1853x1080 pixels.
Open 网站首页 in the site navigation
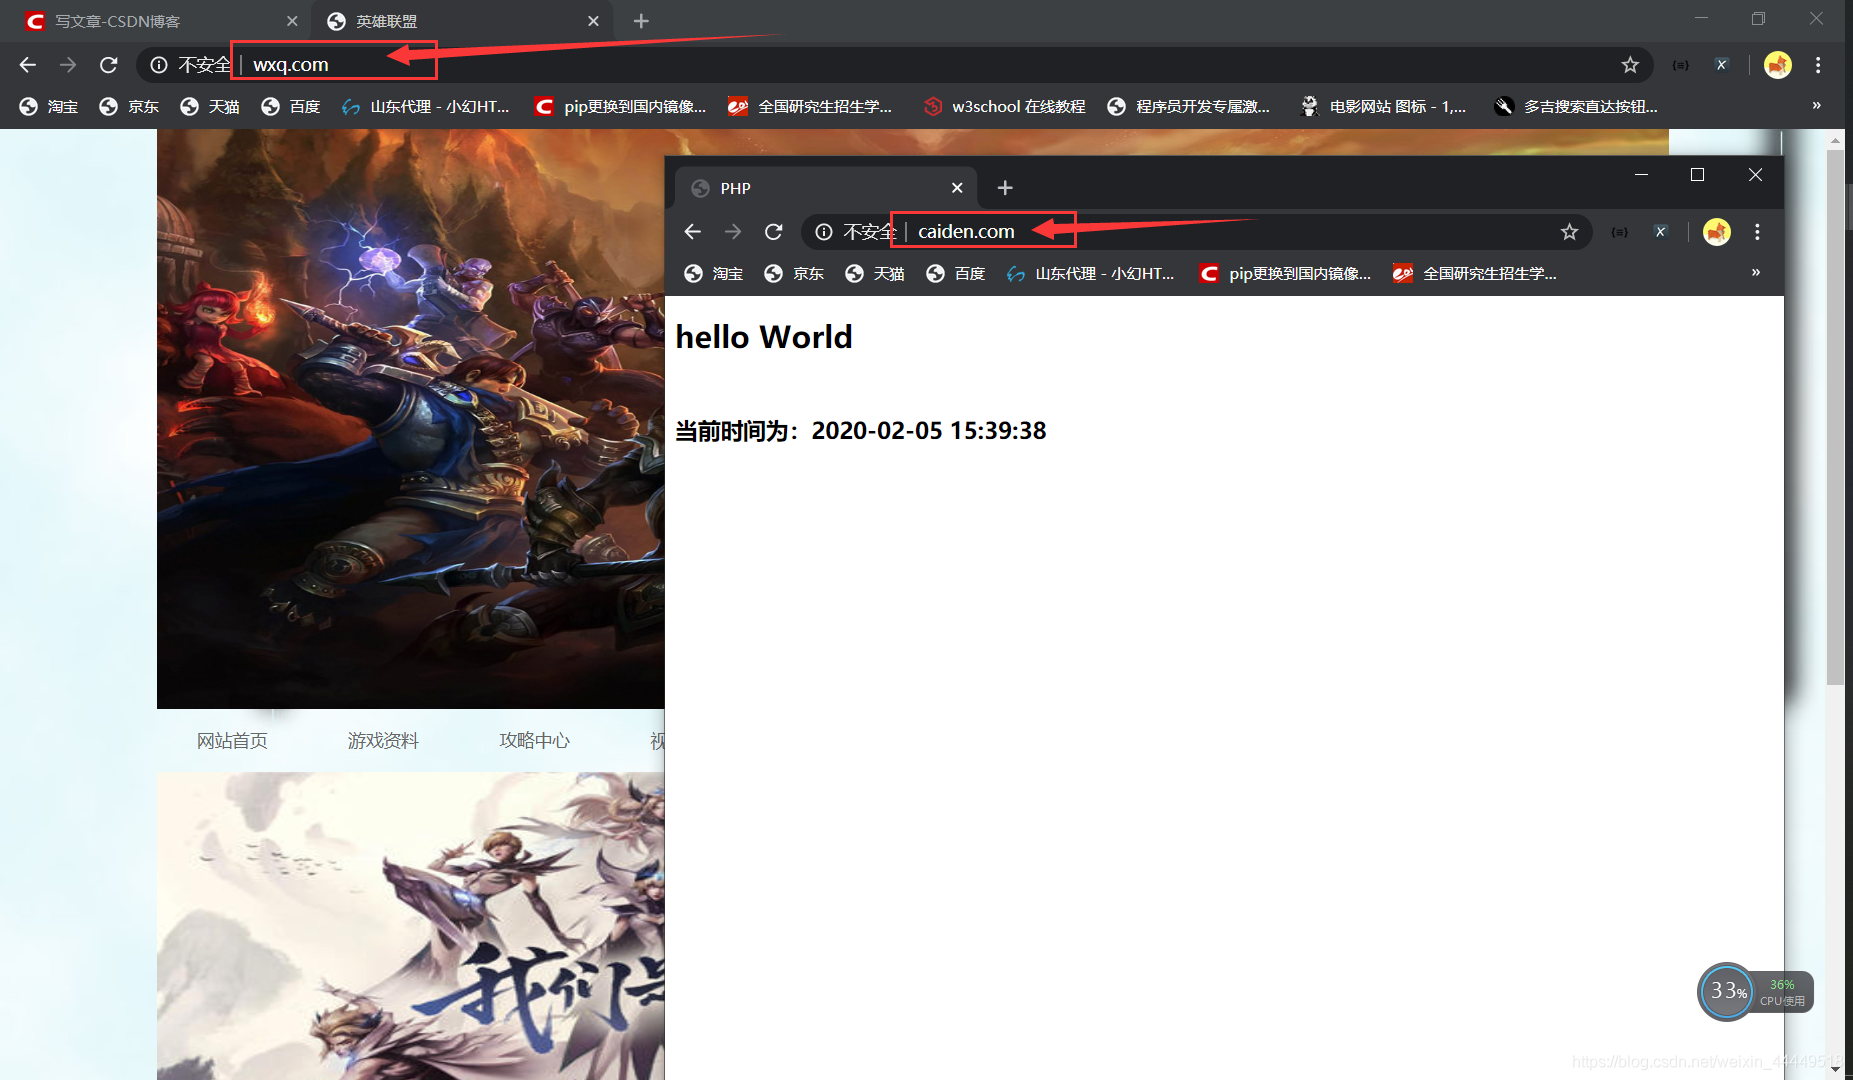click(x=232, y=741)
